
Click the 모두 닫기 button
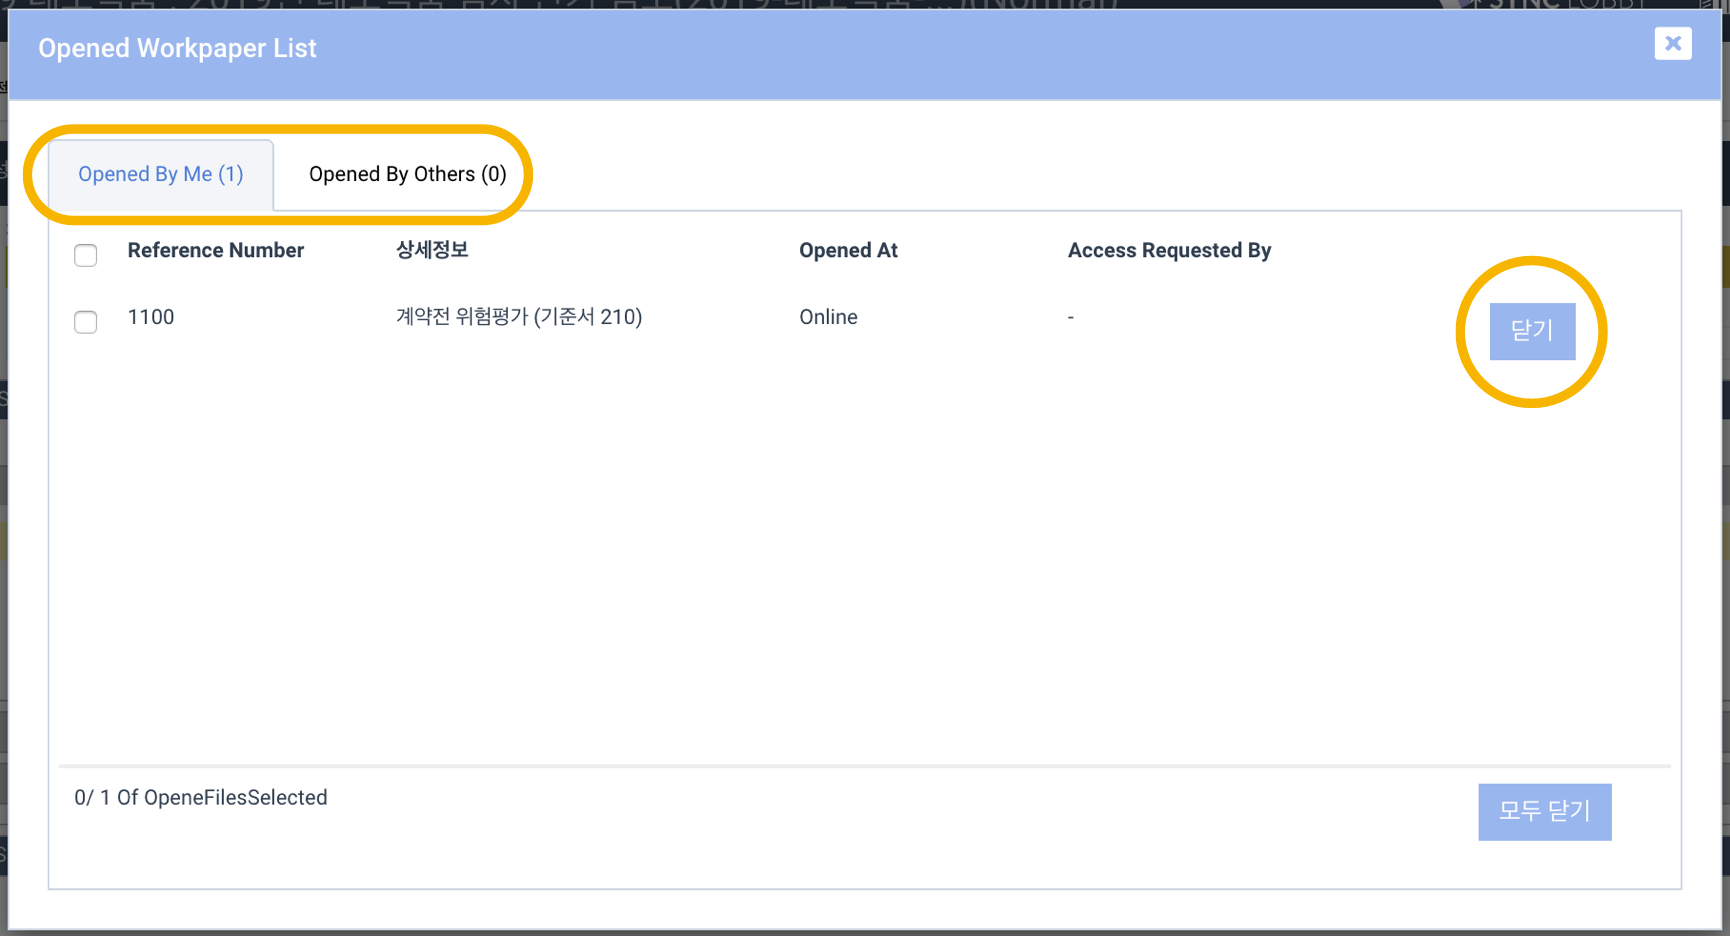pyautogui.click(x=1545, y=812)
